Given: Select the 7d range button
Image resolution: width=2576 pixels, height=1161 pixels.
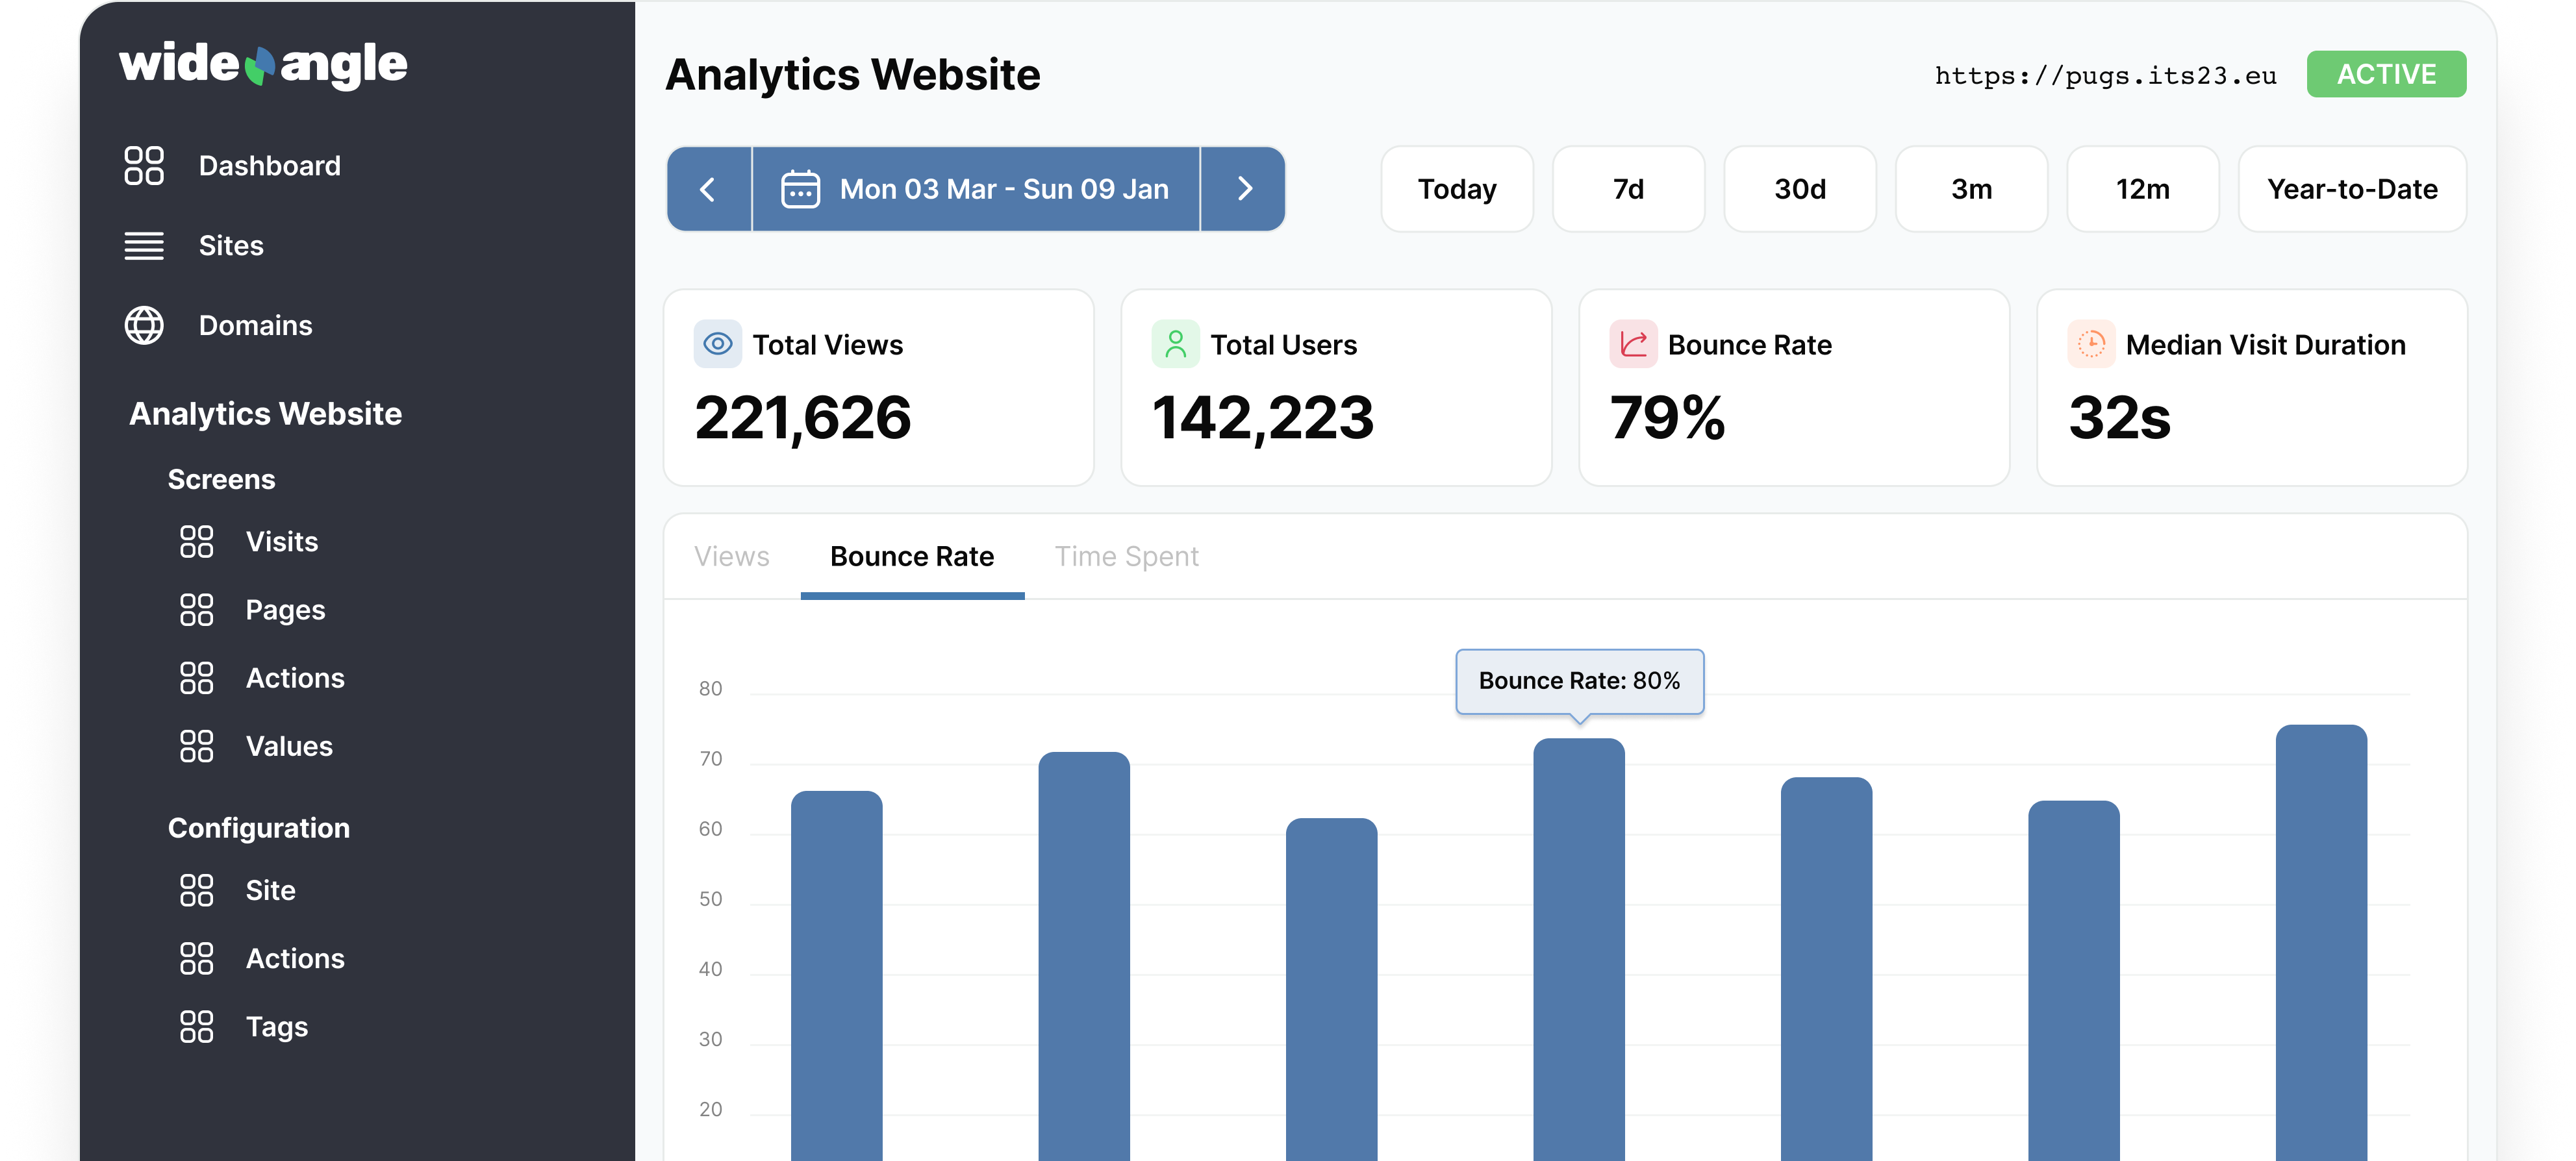Looking at the screenshot, I should pos(1629,189).
